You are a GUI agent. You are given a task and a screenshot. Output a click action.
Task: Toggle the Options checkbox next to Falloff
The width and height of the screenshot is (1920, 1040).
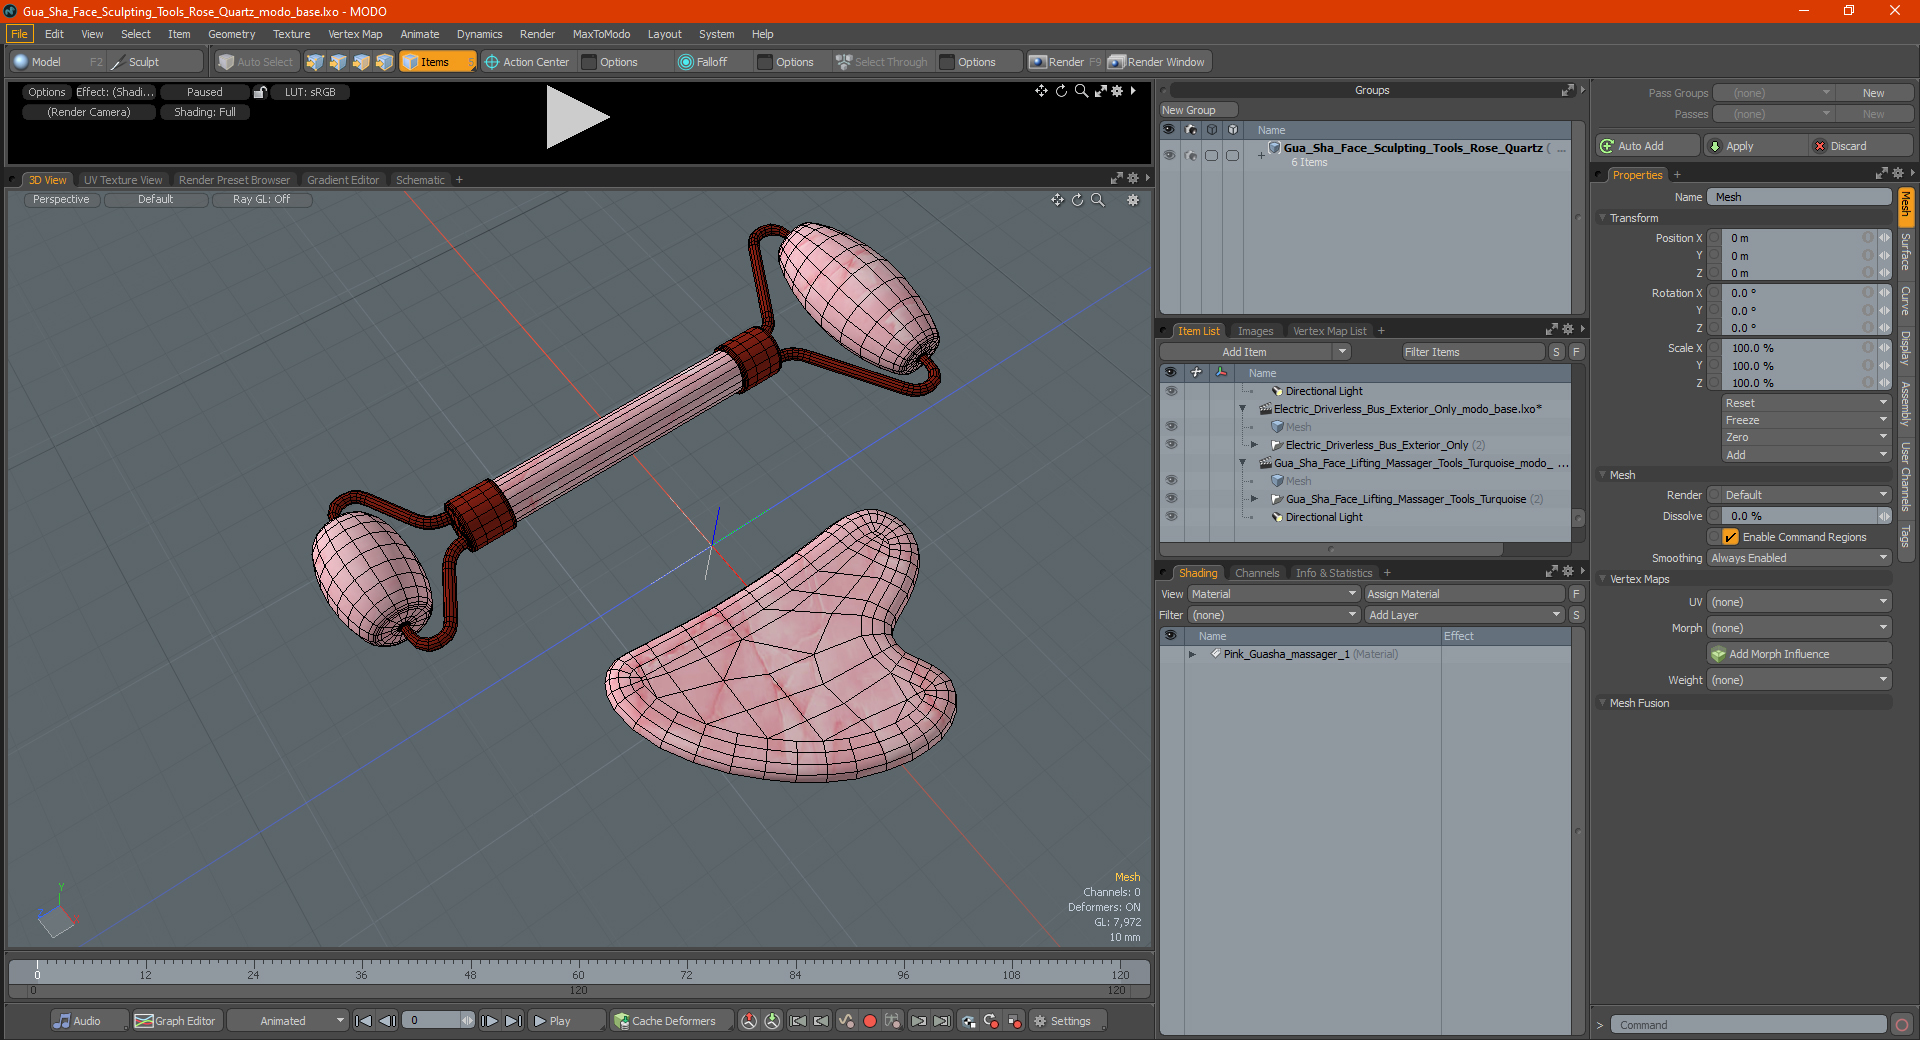(x=765, y=62)
